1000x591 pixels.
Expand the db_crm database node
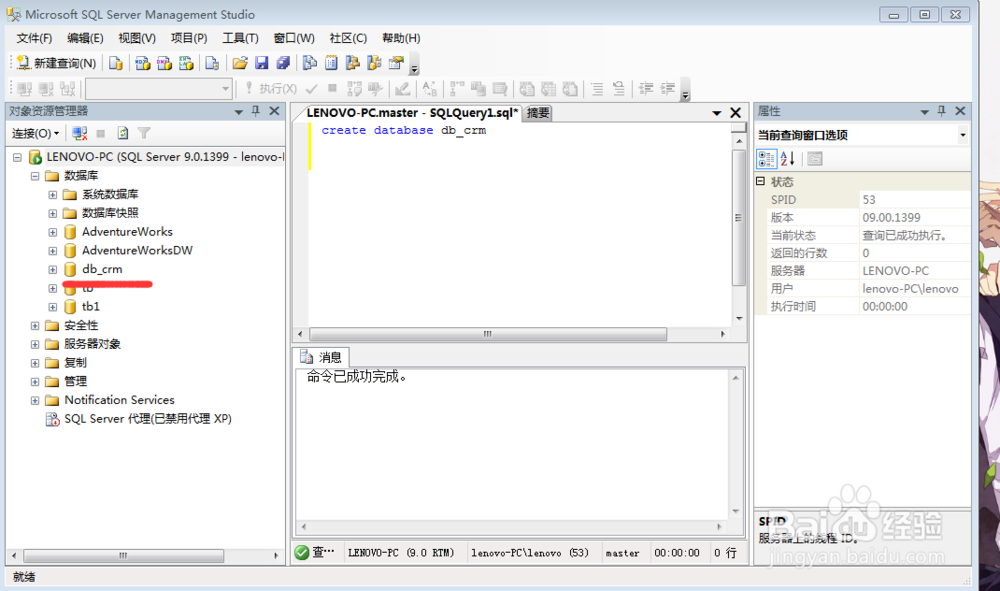pos(53,269)
